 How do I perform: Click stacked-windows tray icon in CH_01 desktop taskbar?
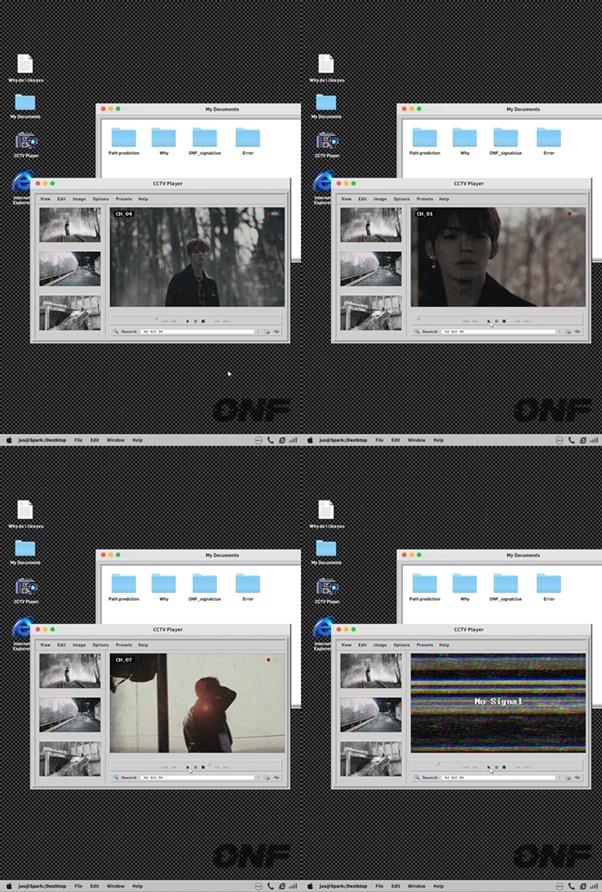[583, 440]
